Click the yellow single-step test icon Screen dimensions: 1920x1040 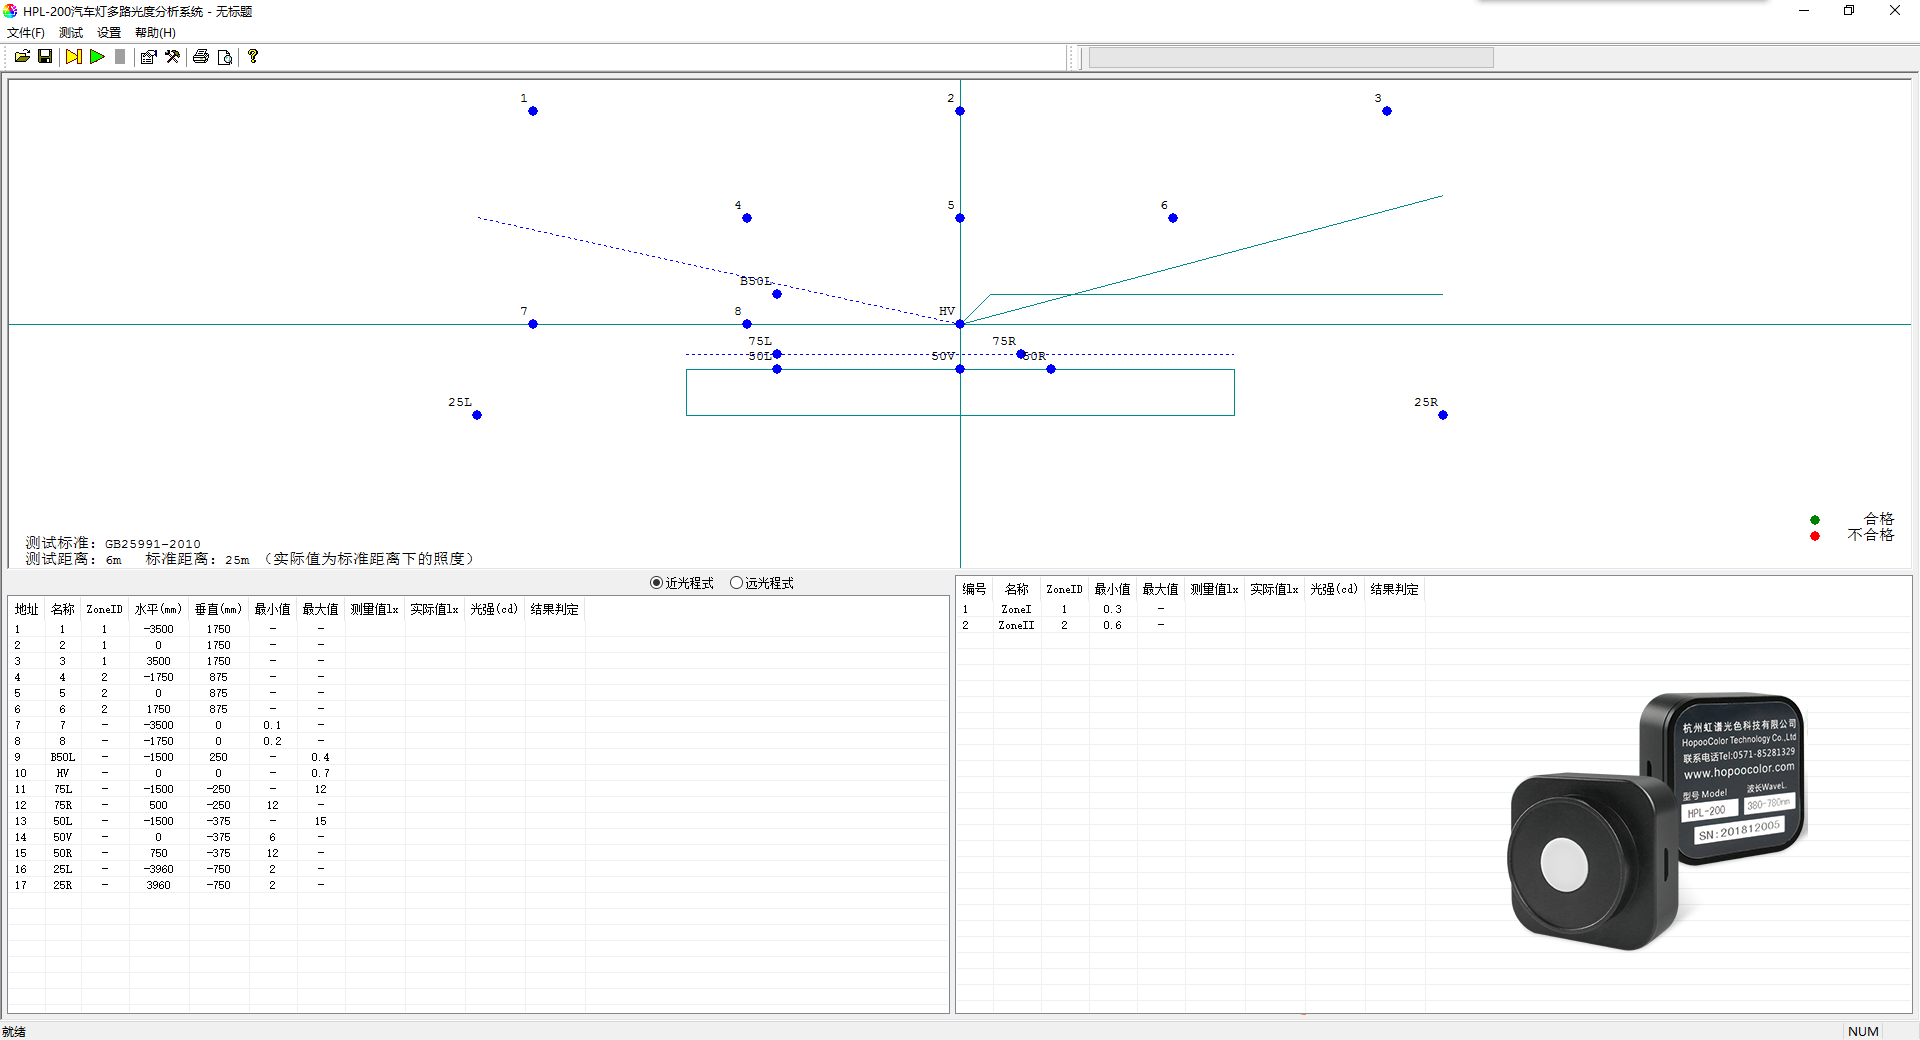coord(74,57)
